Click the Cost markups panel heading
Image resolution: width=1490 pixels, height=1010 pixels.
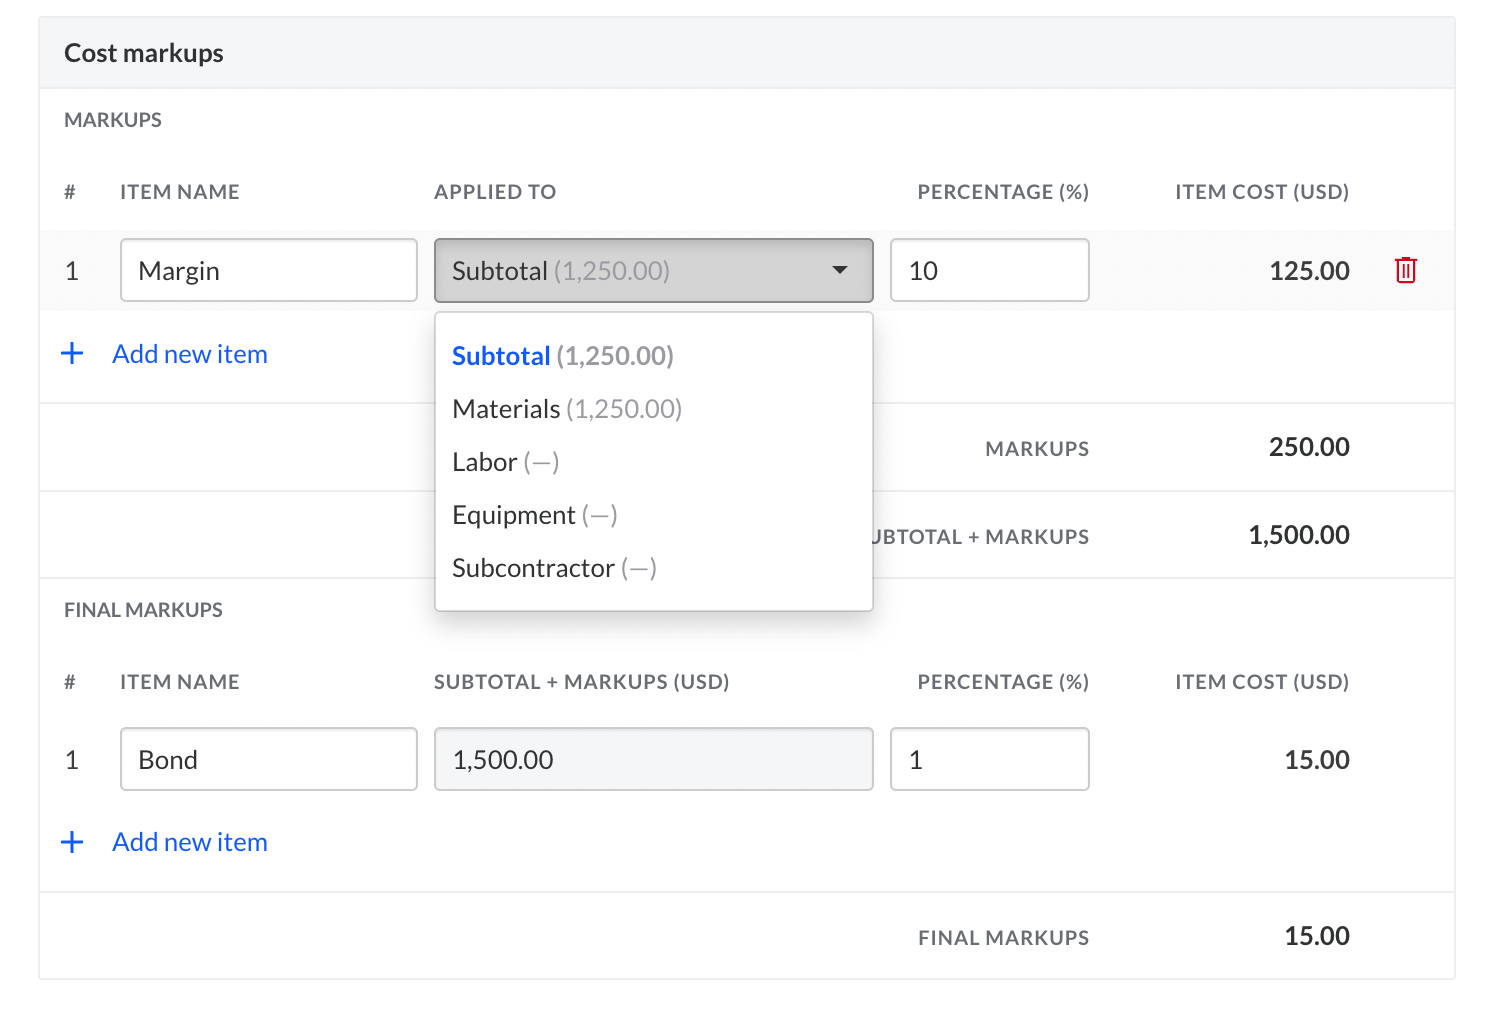(144, 53)
